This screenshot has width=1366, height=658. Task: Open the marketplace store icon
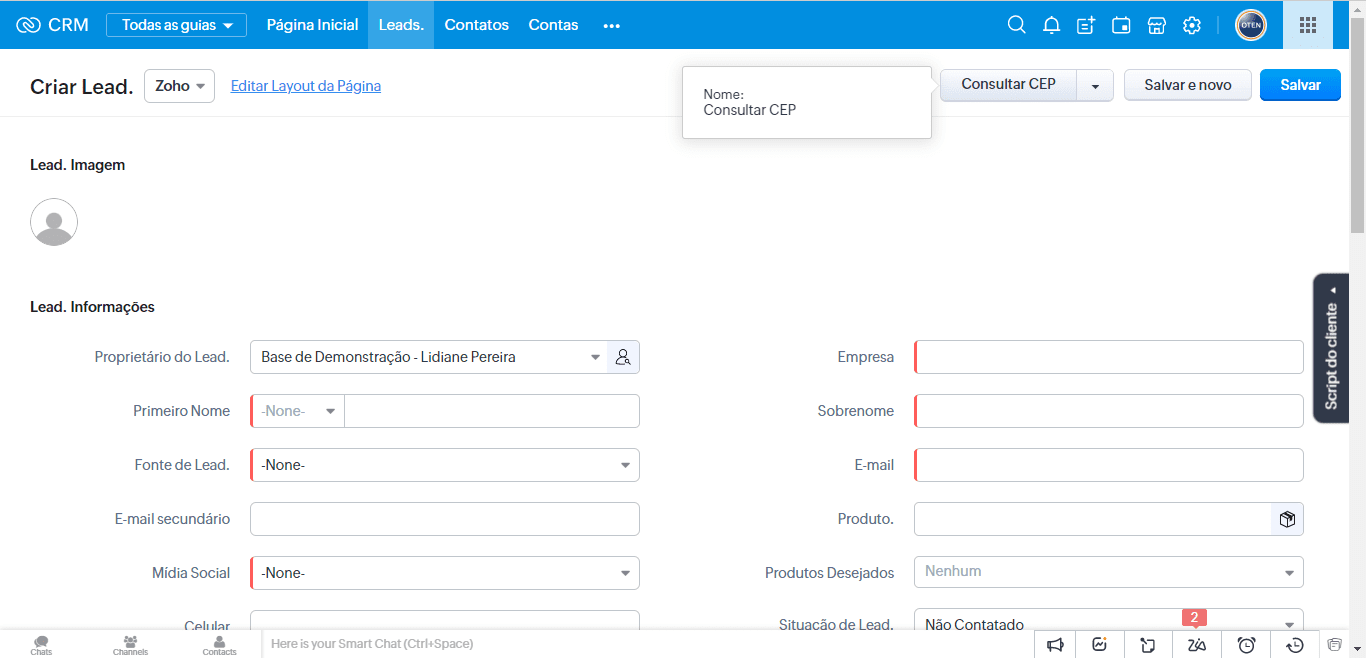click(1156, 25)
